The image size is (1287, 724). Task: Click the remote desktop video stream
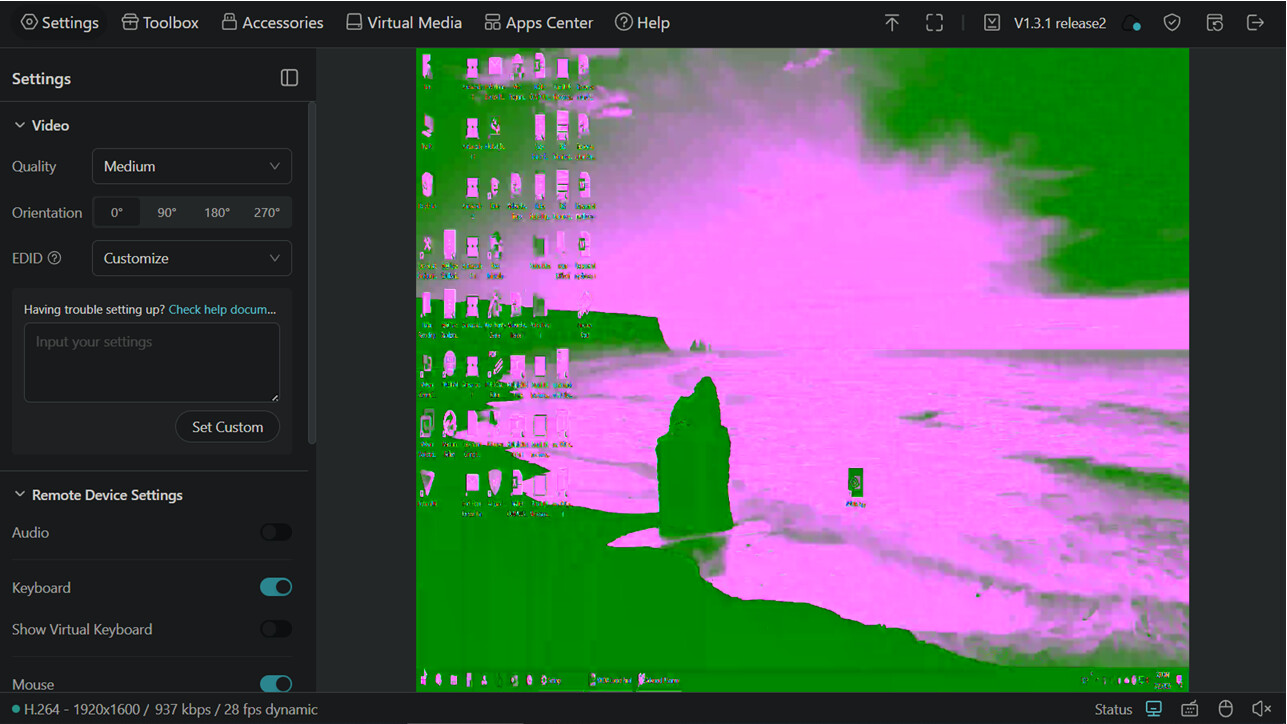tap(802, 369)
